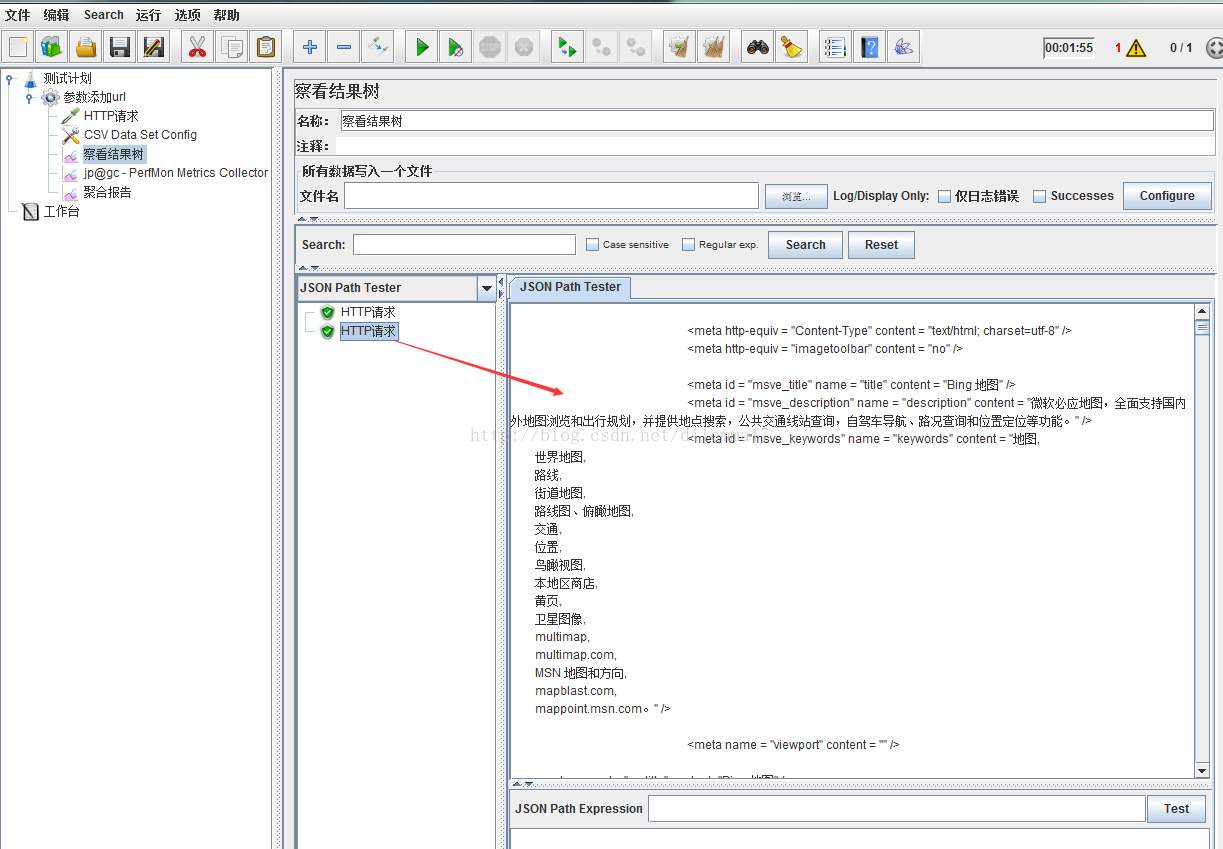Open the Search menu in menu bar
Image resolution: width=1223 pixels, height=849 pixels.
click(x=104, y=15)
